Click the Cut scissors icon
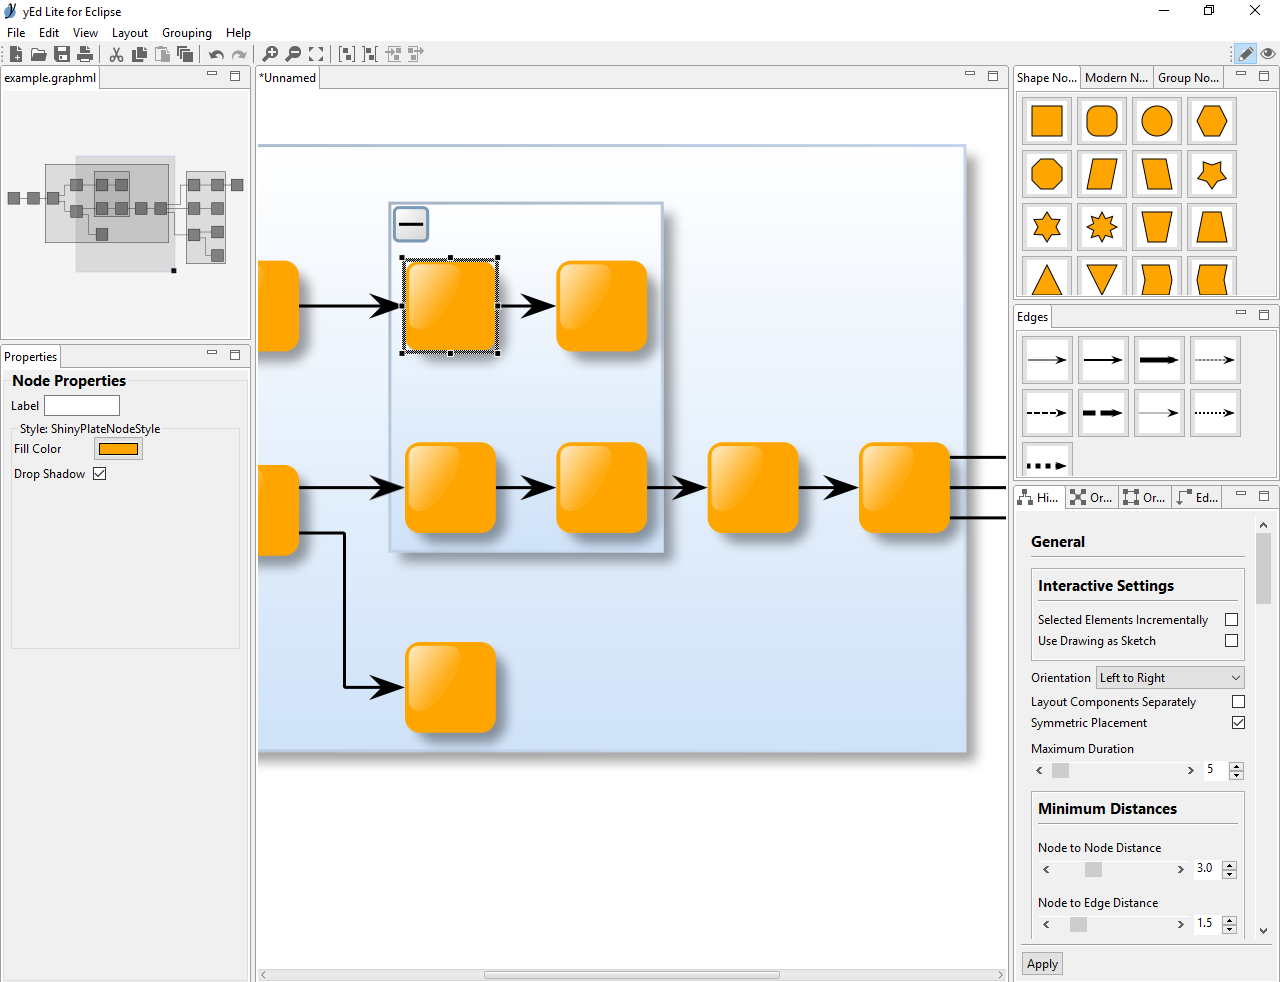Screen dimensions: 1280x982 pyautogui.click(x=117, y=54)
